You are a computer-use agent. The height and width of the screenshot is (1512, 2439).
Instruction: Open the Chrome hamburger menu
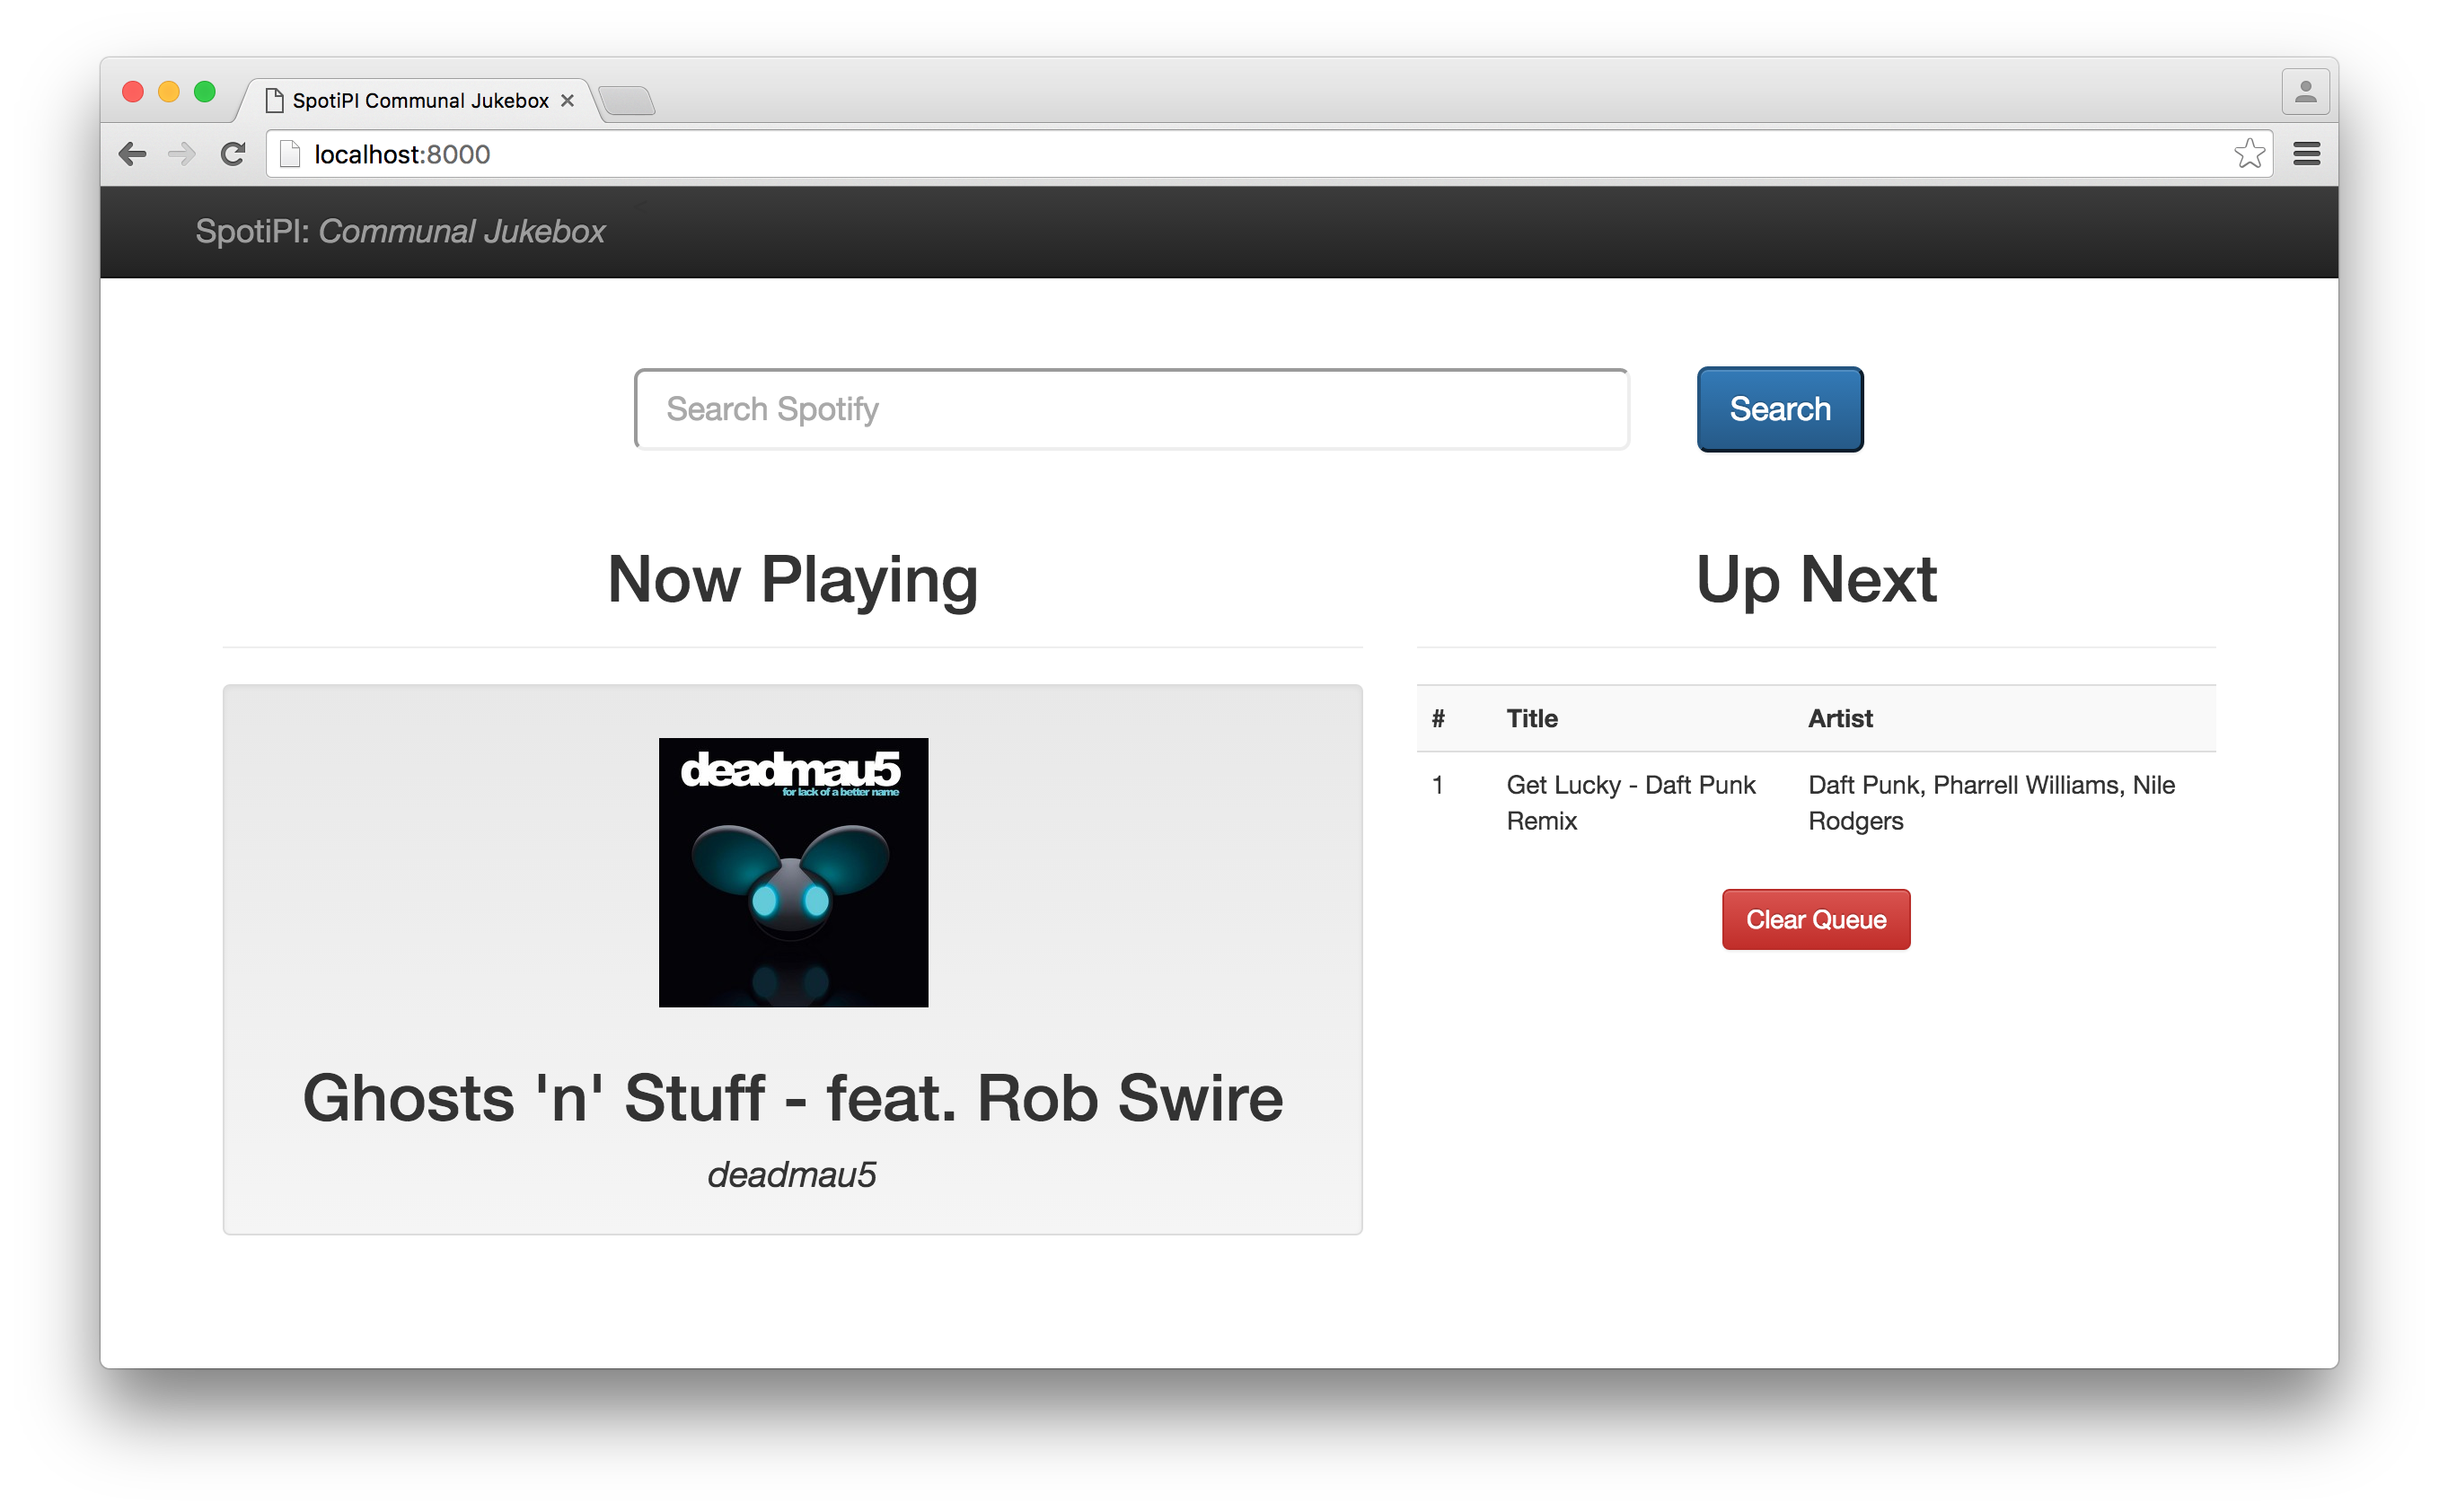[2306, 154]
